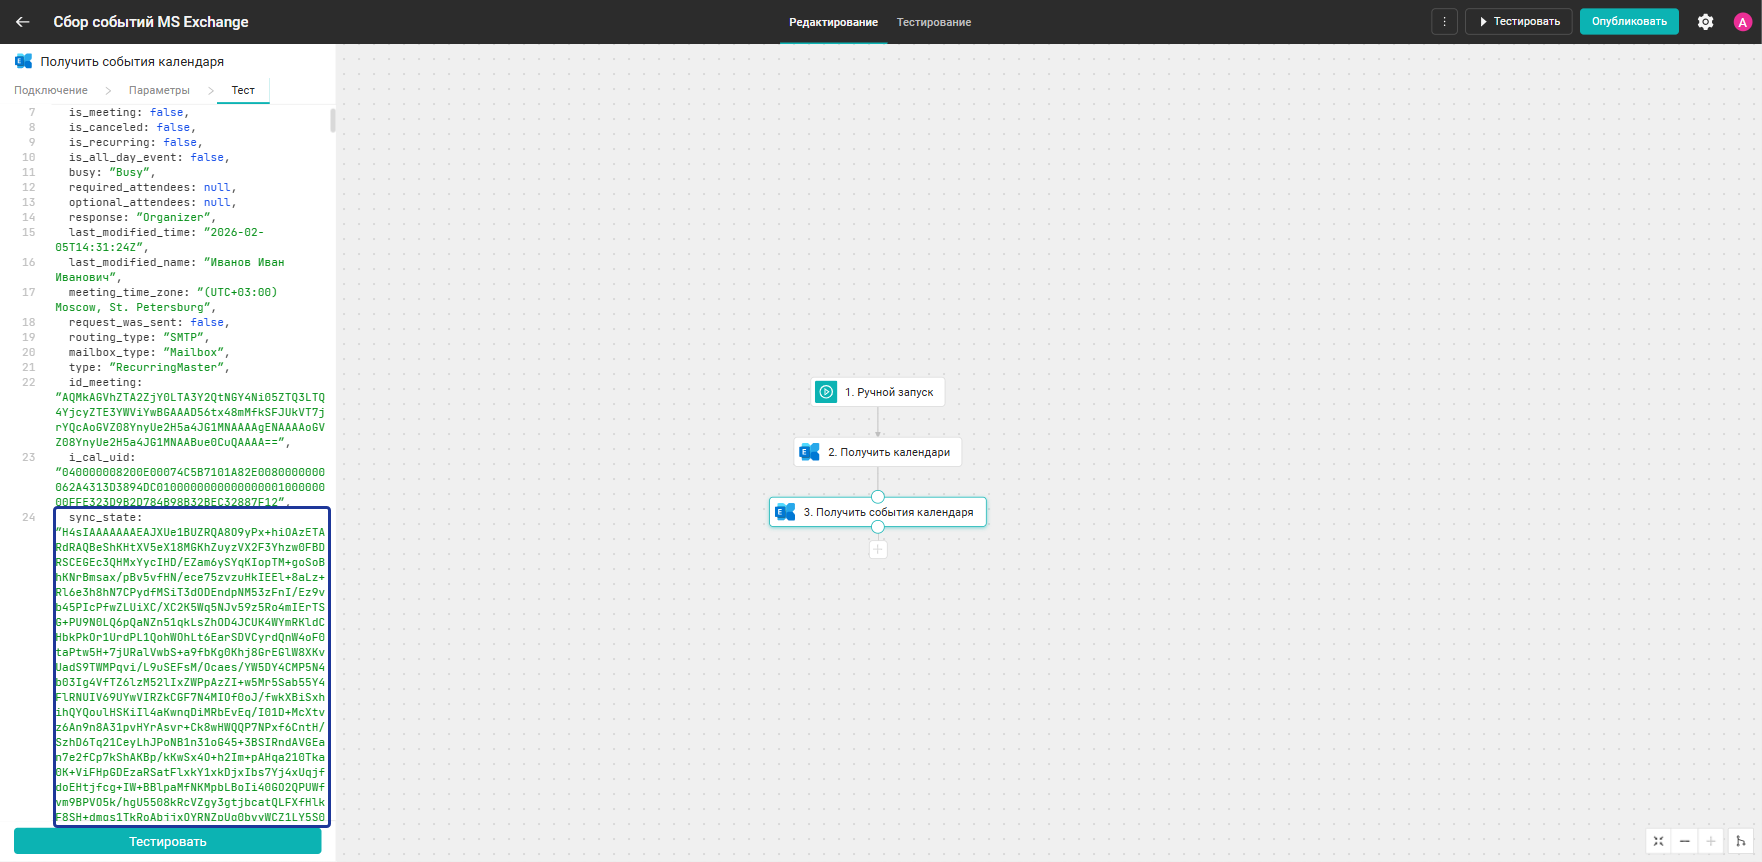The height and width of the screenshot is (862, 1762).
Task: Select the node "2. Получить календари"
Action: [878, 452]
